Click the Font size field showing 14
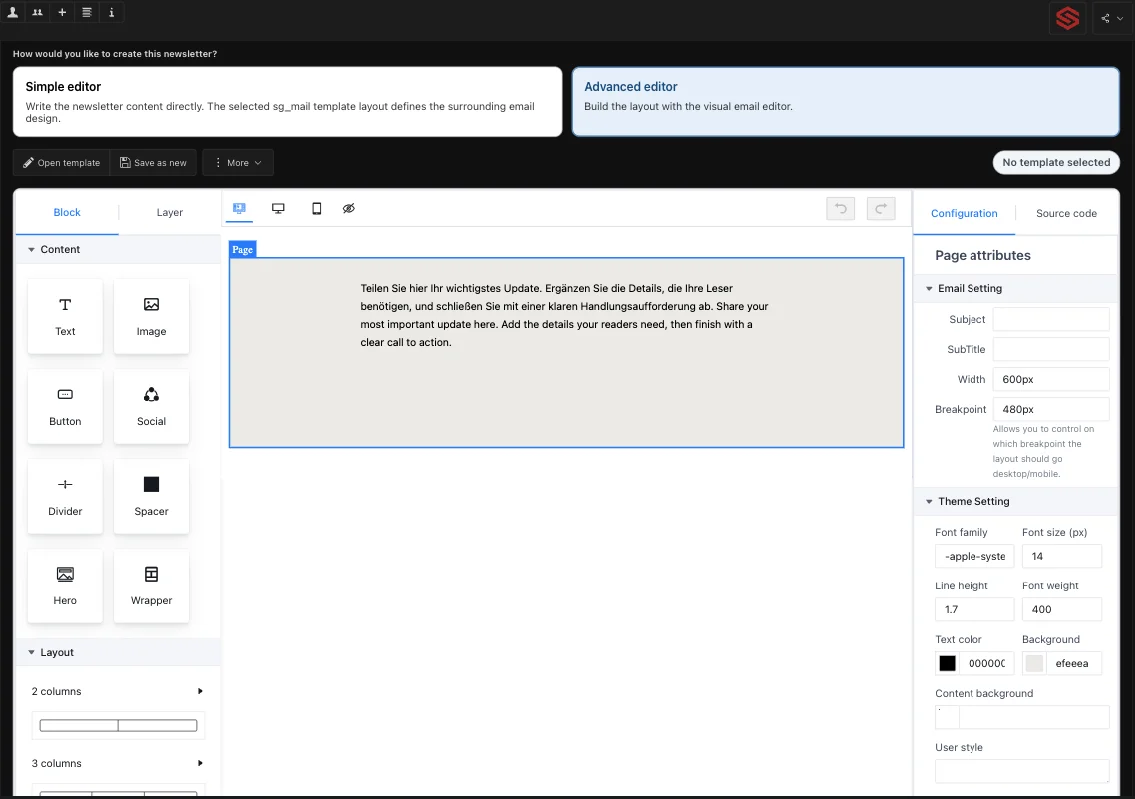 (x=1061, y=556)
